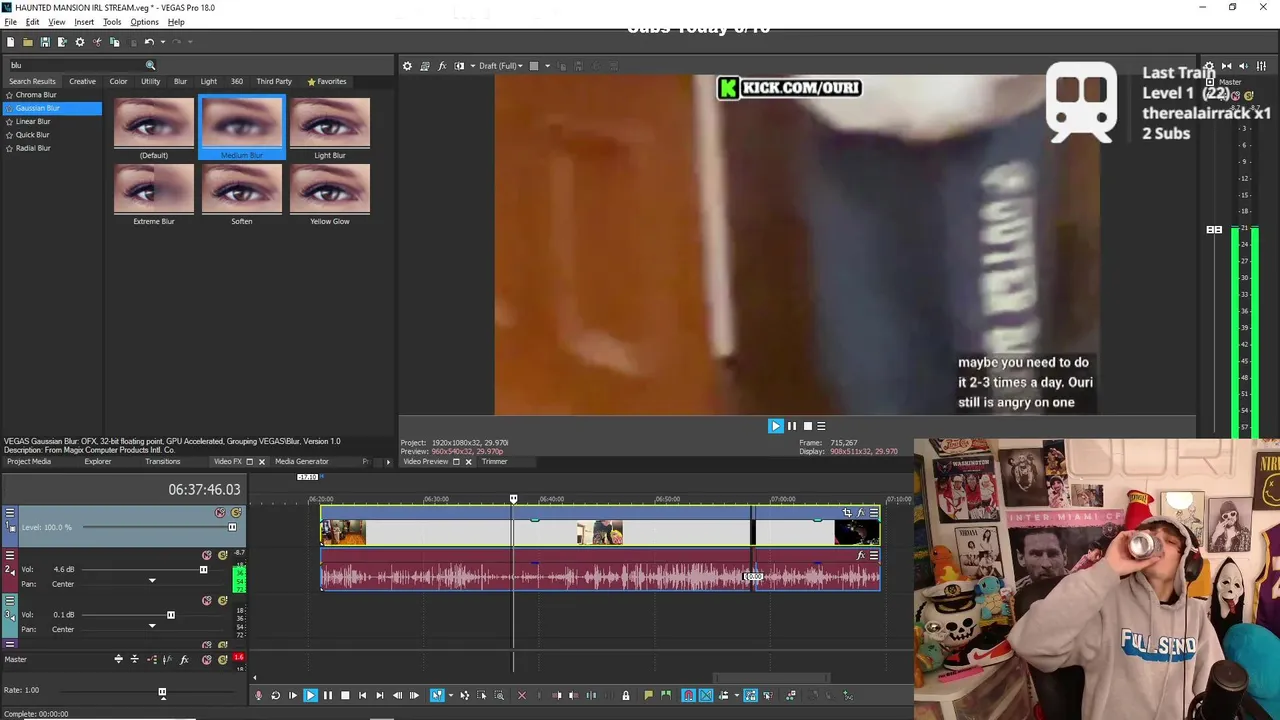The height and width of the screenshot is (720, 1280).
Task: Mute audio track 2
Action: pyautogui.click(x=207, y=555)
